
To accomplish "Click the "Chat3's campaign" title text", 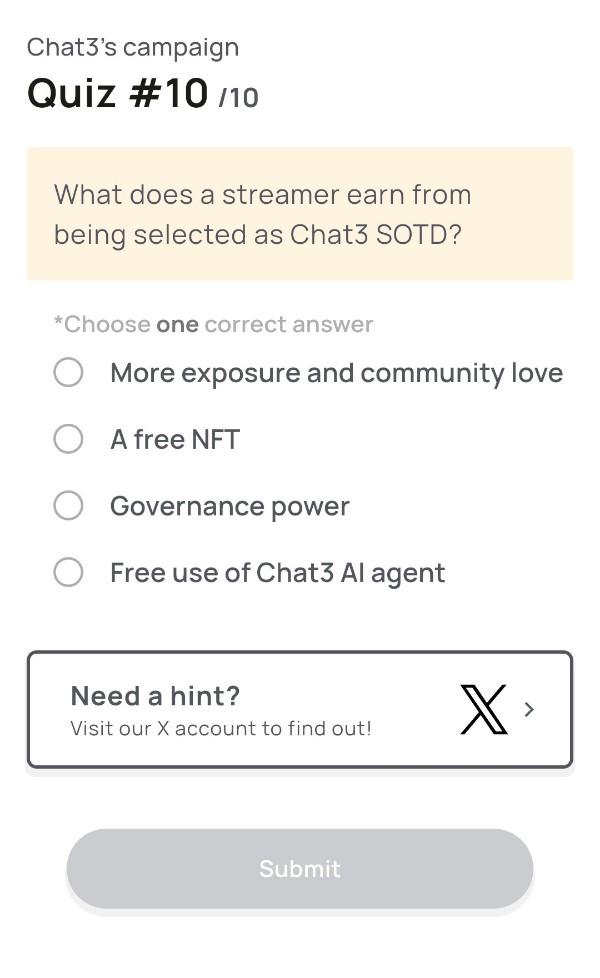I will [x=133, y=47].
